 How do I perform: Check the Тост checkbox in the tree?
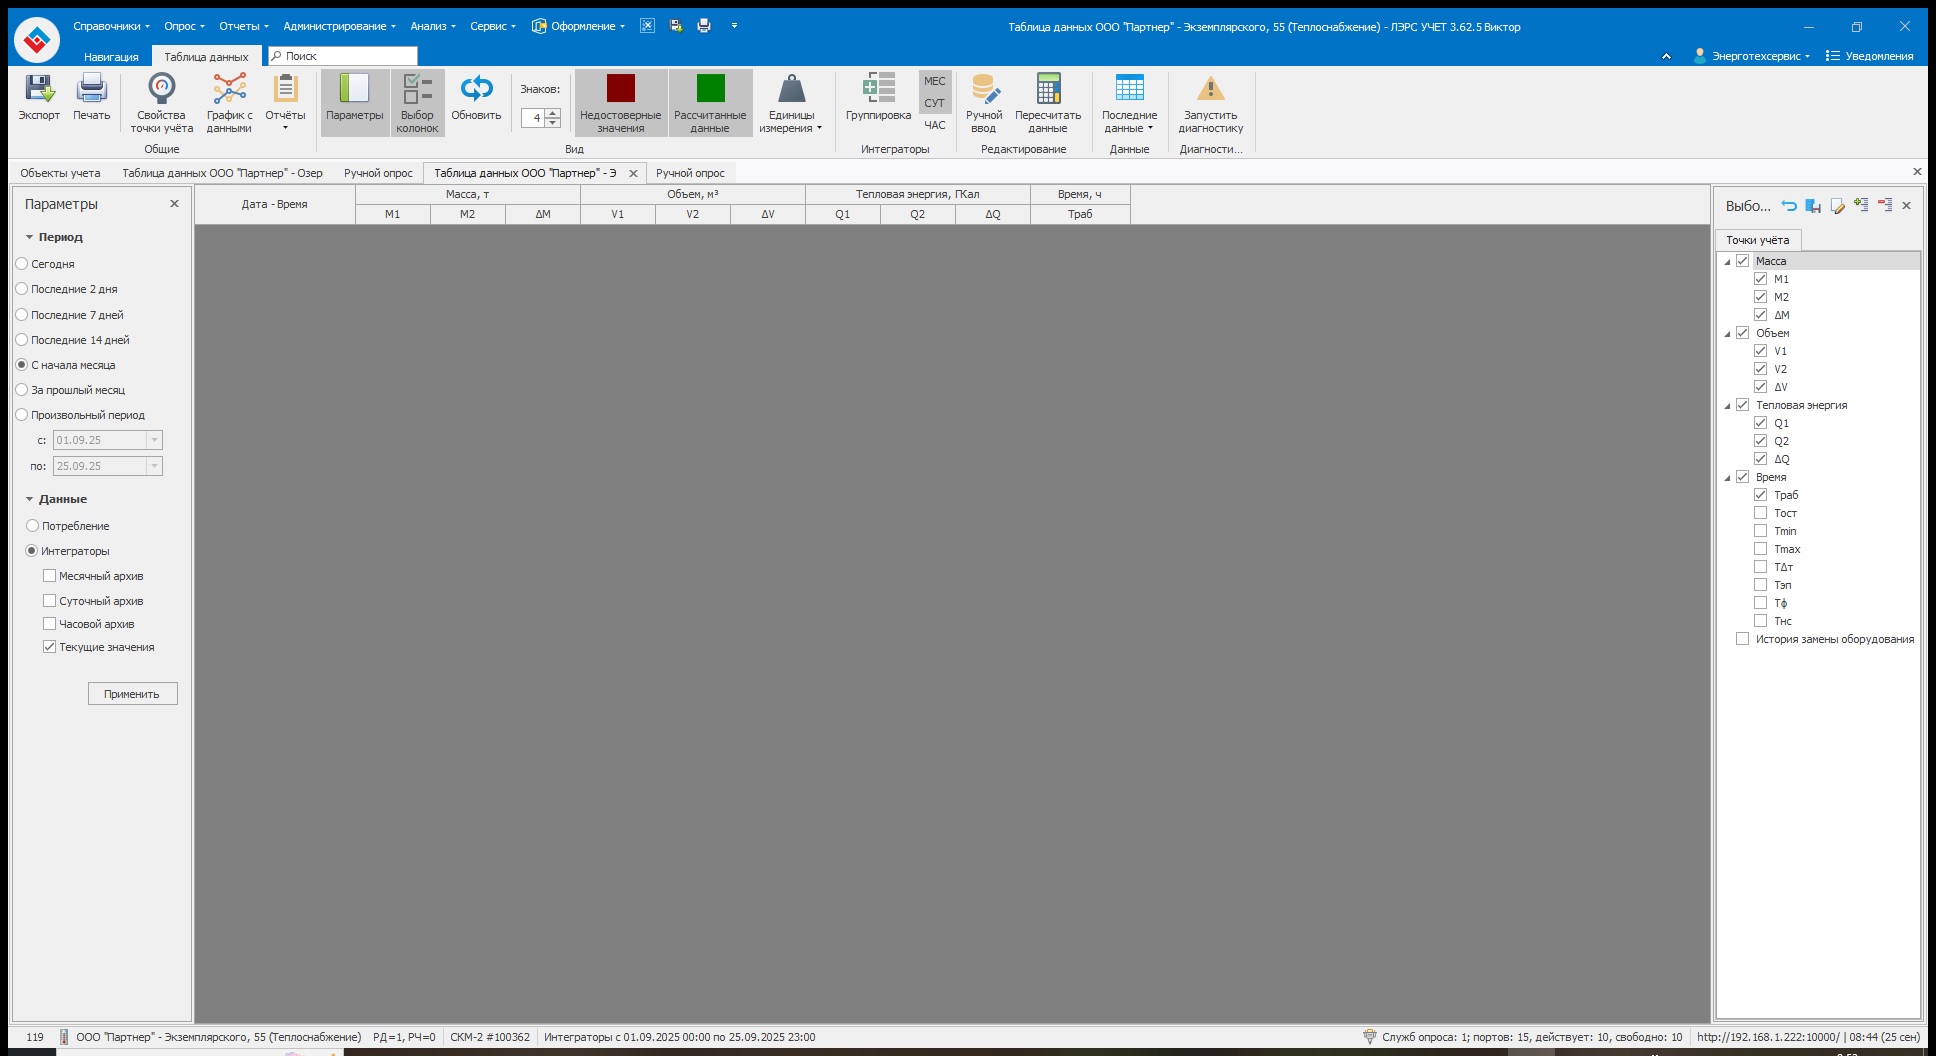pyautogui.click(x=1760, y=513)
